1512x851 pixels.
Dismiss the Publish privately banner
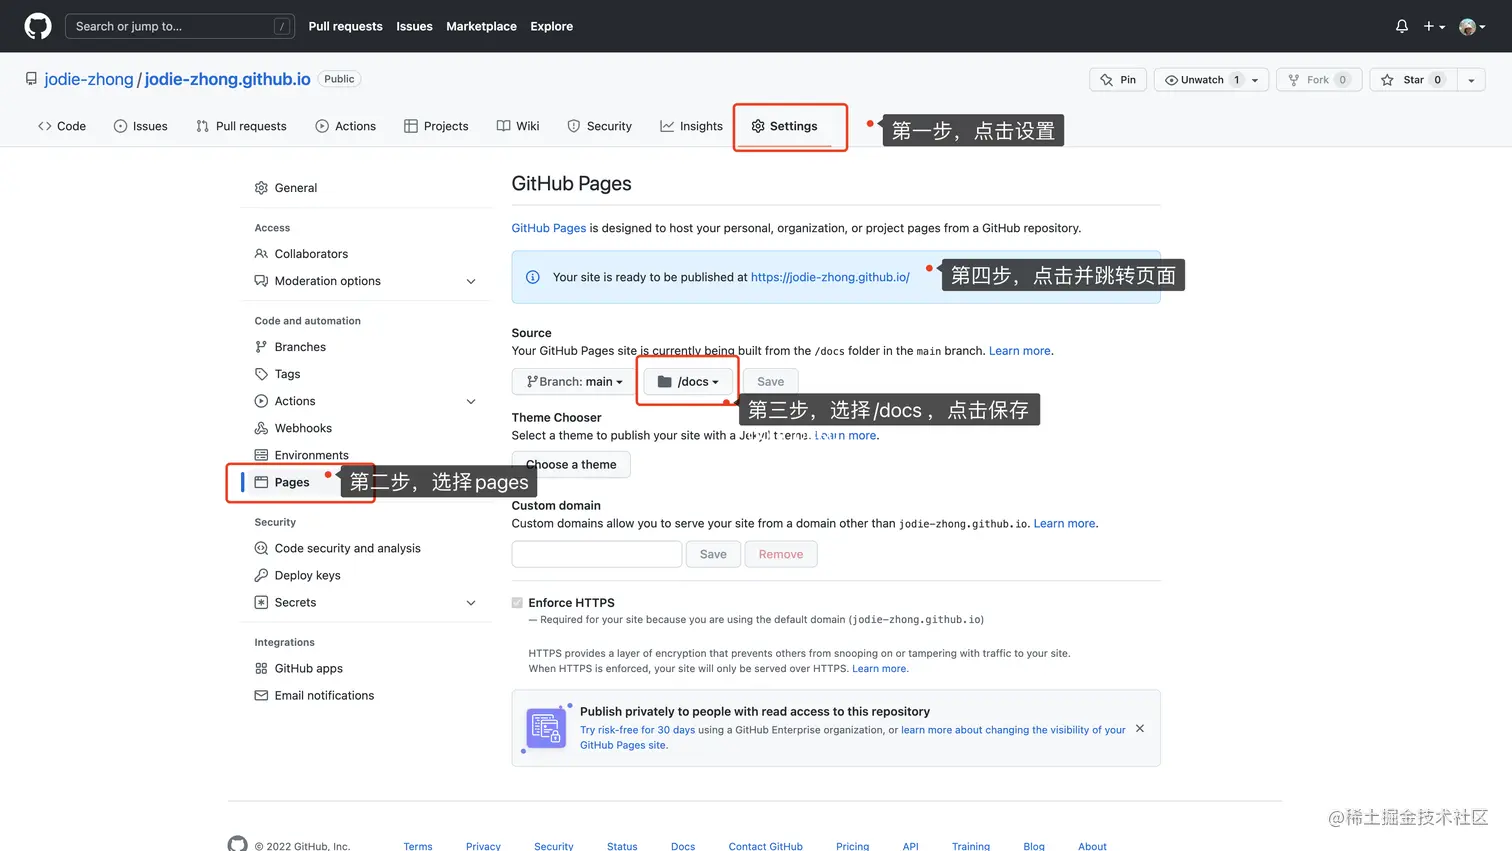(1140, 729)
